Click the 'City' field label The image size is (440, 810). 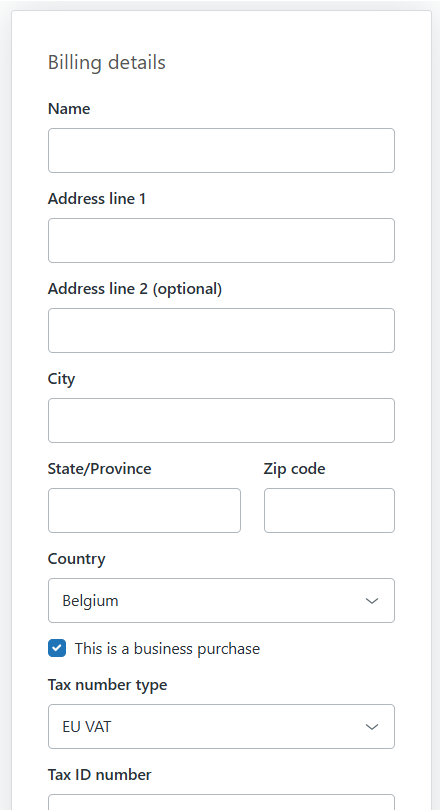point(61,379)
